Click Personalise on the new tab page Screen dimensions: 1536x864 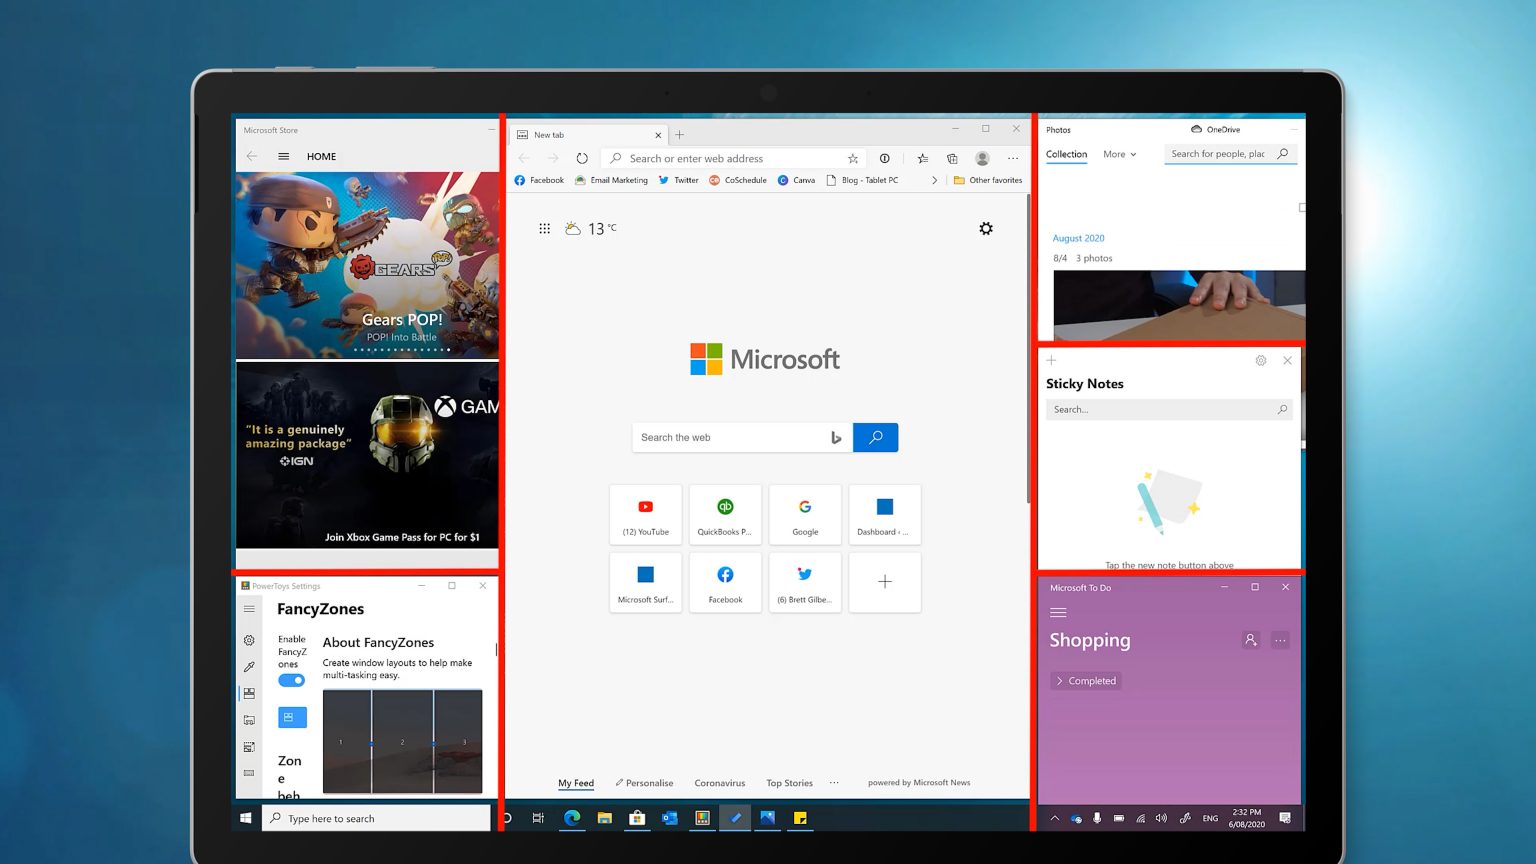click(644, 783)
